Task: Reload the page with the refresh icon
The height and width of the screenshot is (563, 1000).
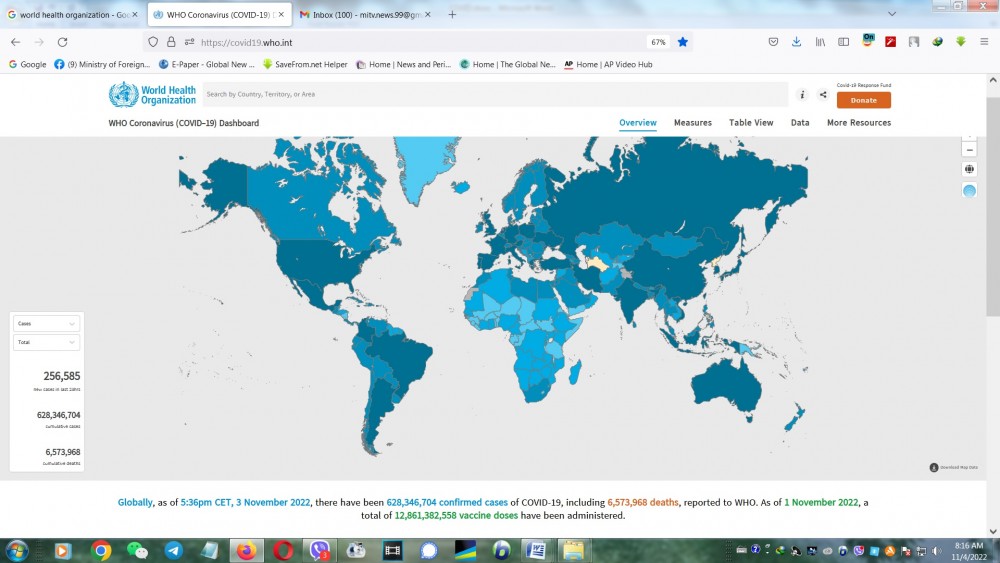Action: (62, 42)
